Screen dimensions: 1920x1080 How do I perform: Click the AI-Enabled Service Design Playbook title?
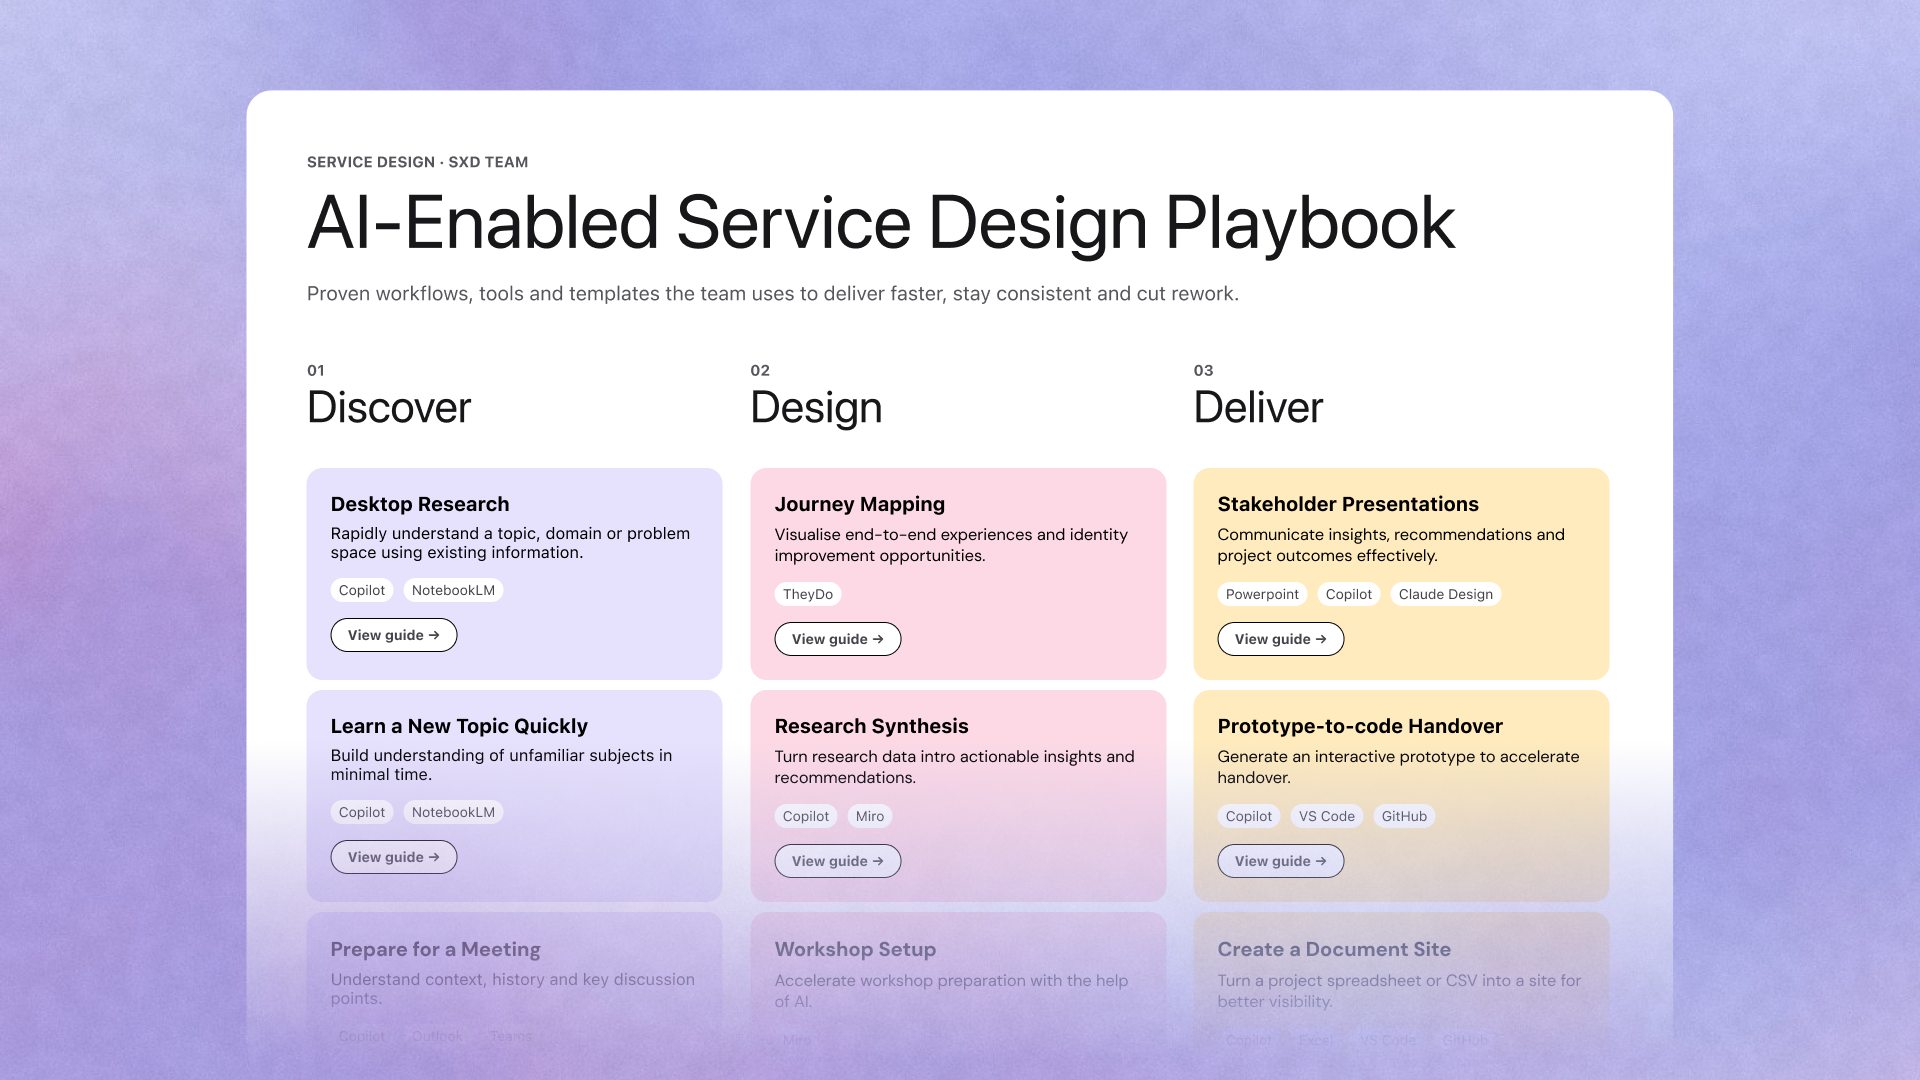[x=881, y=223]
